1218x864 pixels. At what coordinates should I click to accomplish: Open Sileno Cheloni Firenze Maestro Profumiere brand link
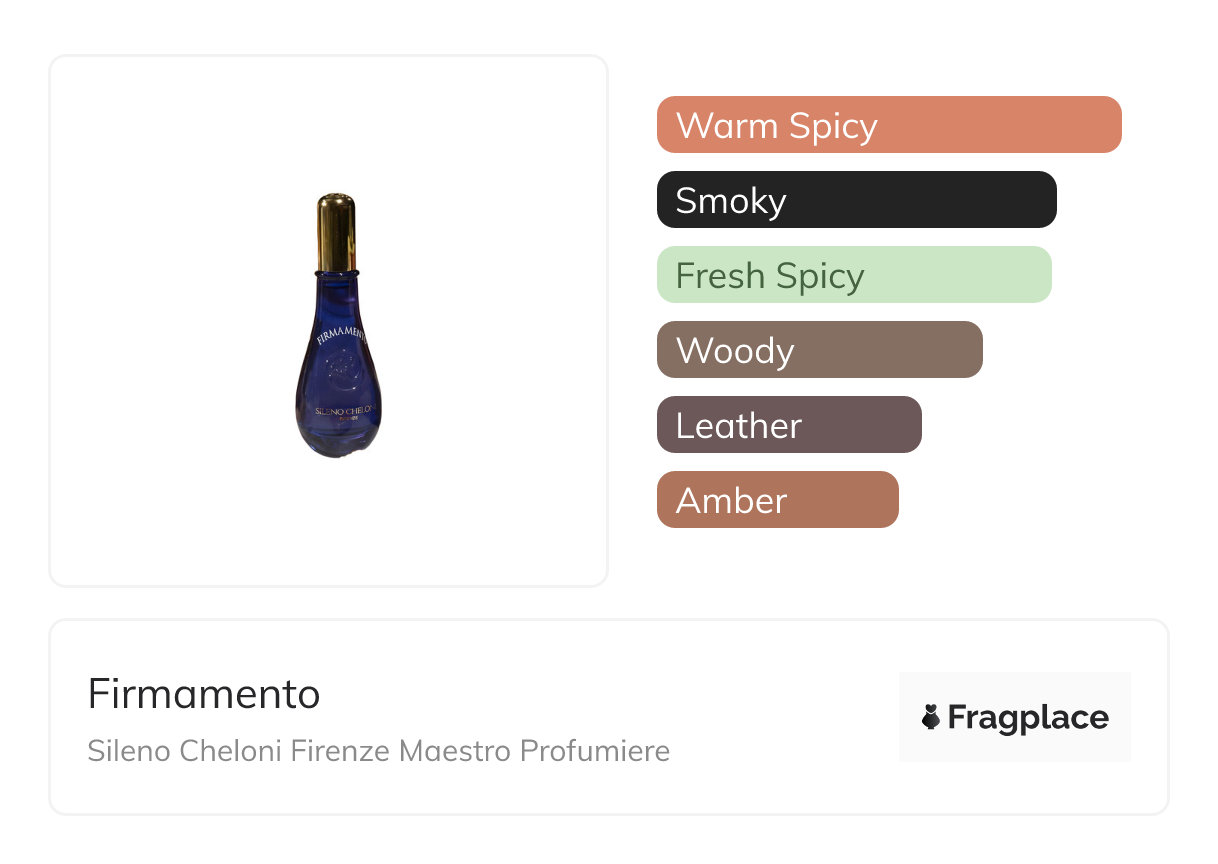coord(379,751)
